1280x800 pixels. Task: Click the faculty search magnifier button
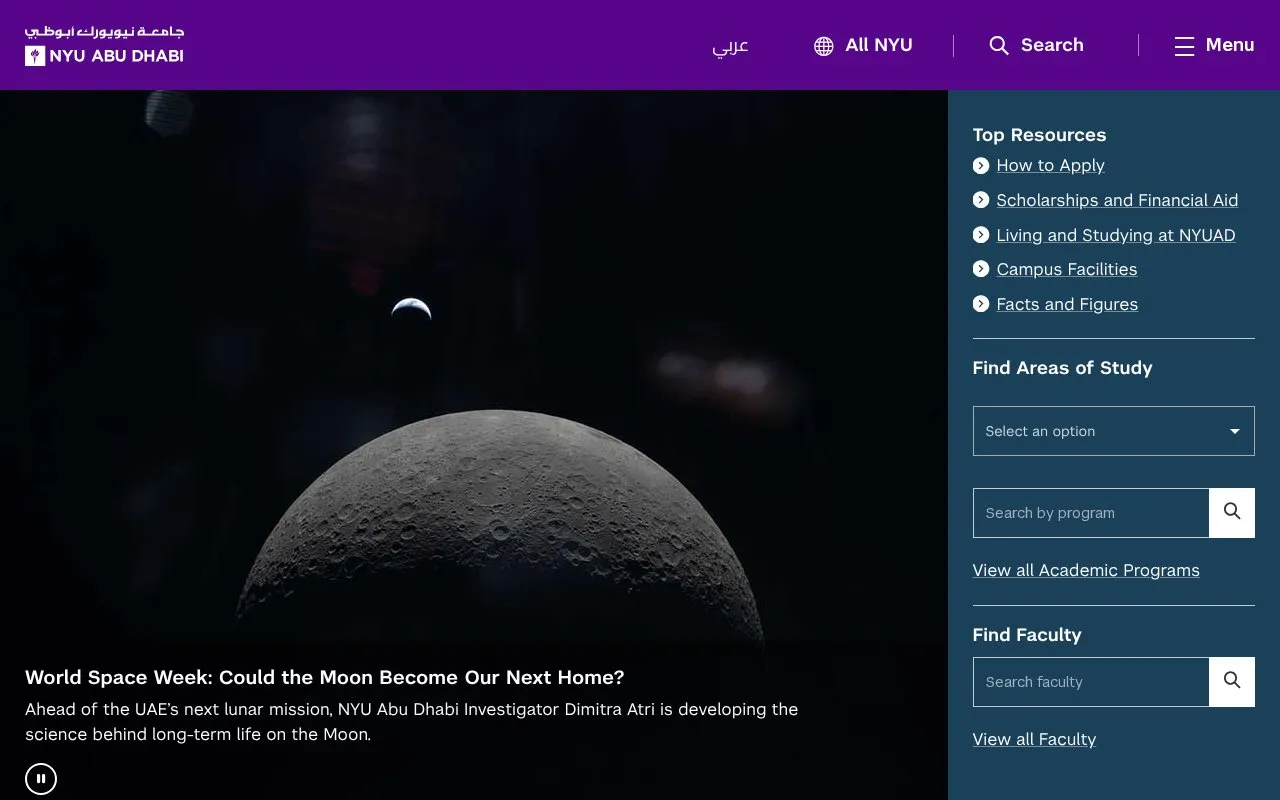(1232, 682)
